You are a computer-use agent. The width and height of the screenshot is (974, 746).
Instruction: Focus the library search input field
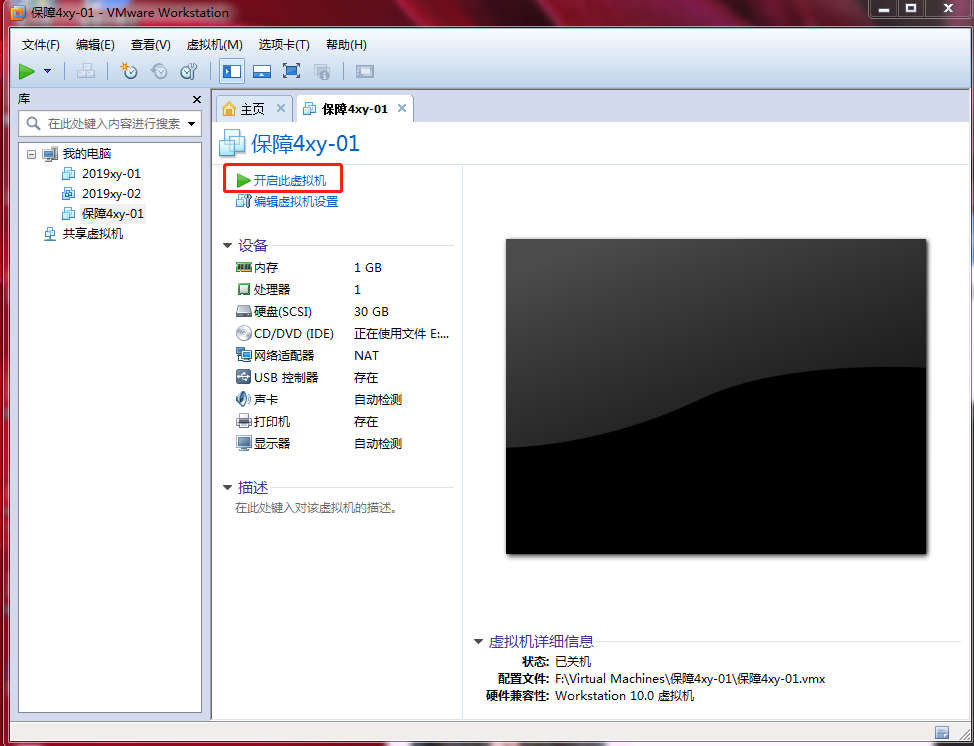(x=110, y=124)
